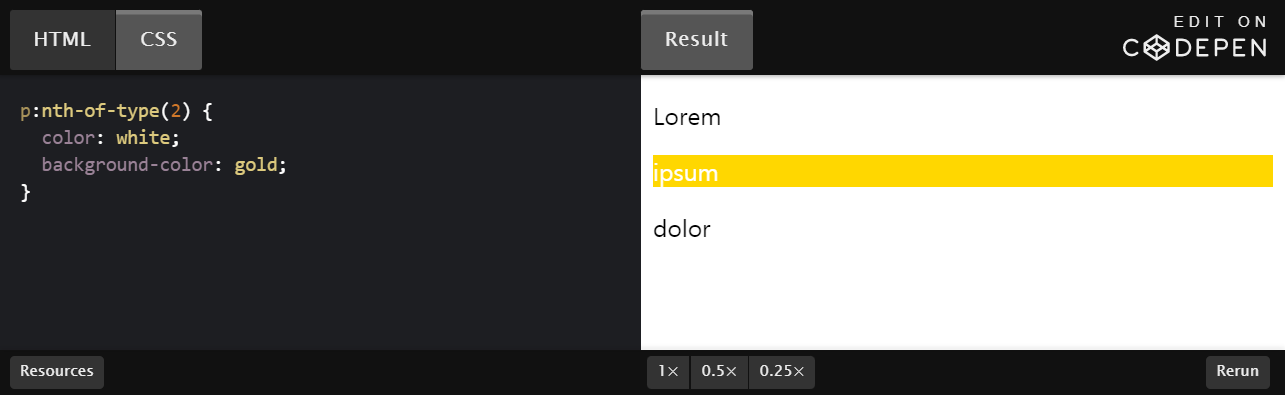Image resolution: width=1285 pixels, height=395 pixels.
Task: Click the nth-of-type selector text in code
Action: coord(101,110)
